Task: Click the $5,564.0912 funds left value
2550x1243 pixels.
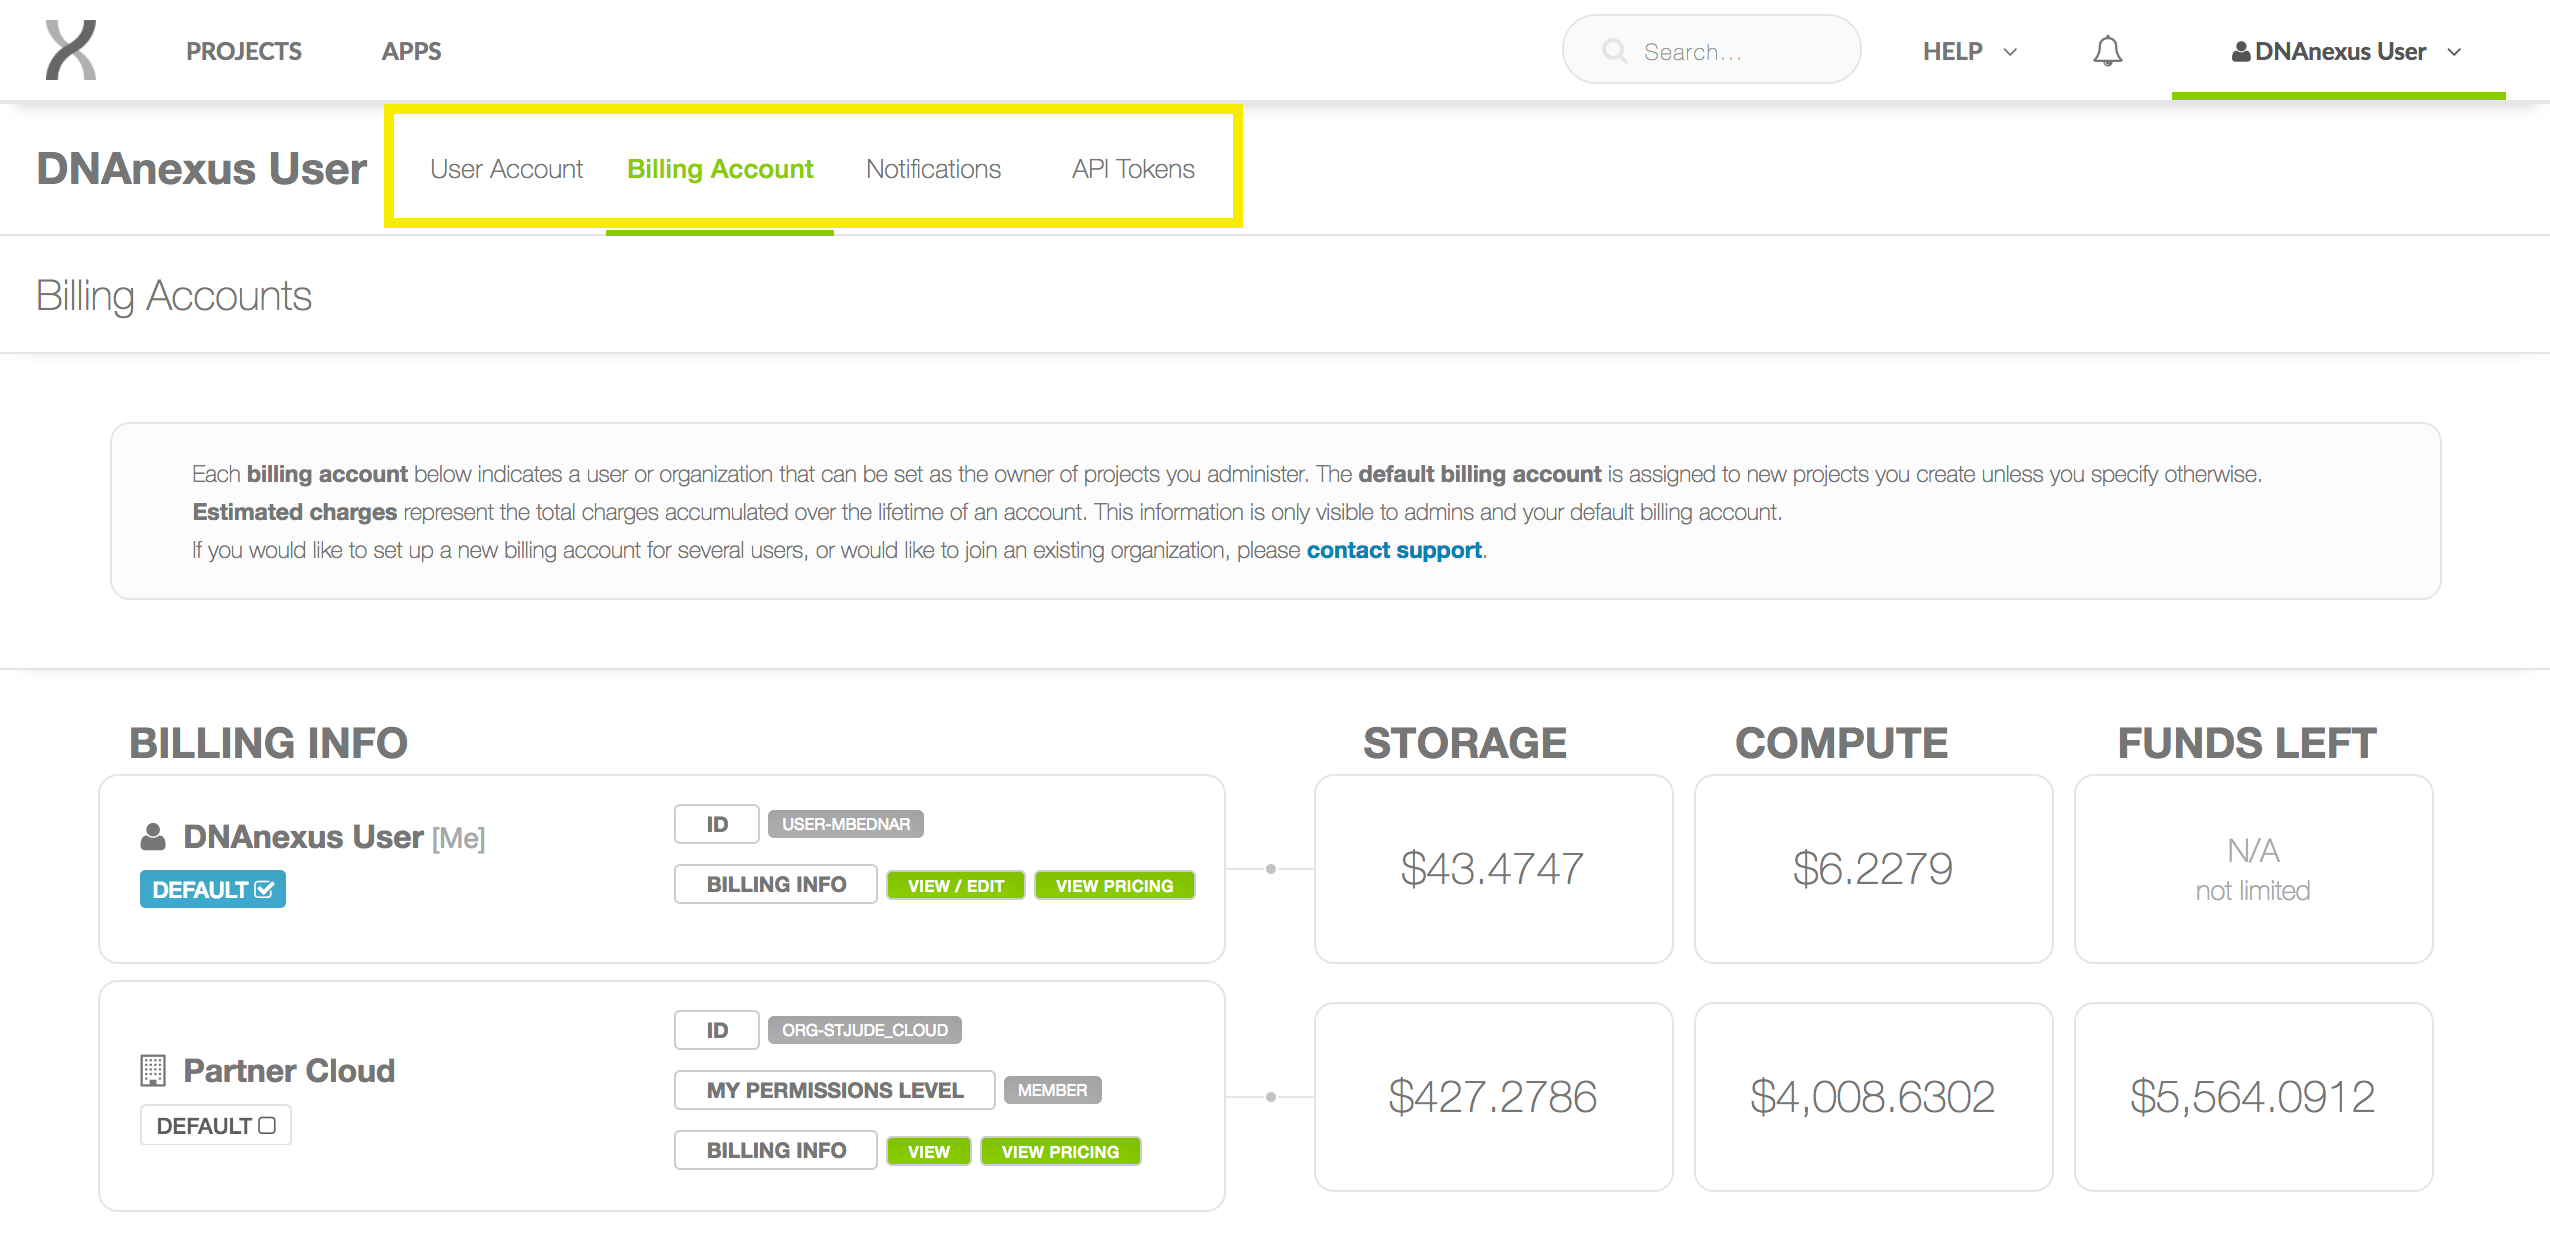Action: 2253,1096
